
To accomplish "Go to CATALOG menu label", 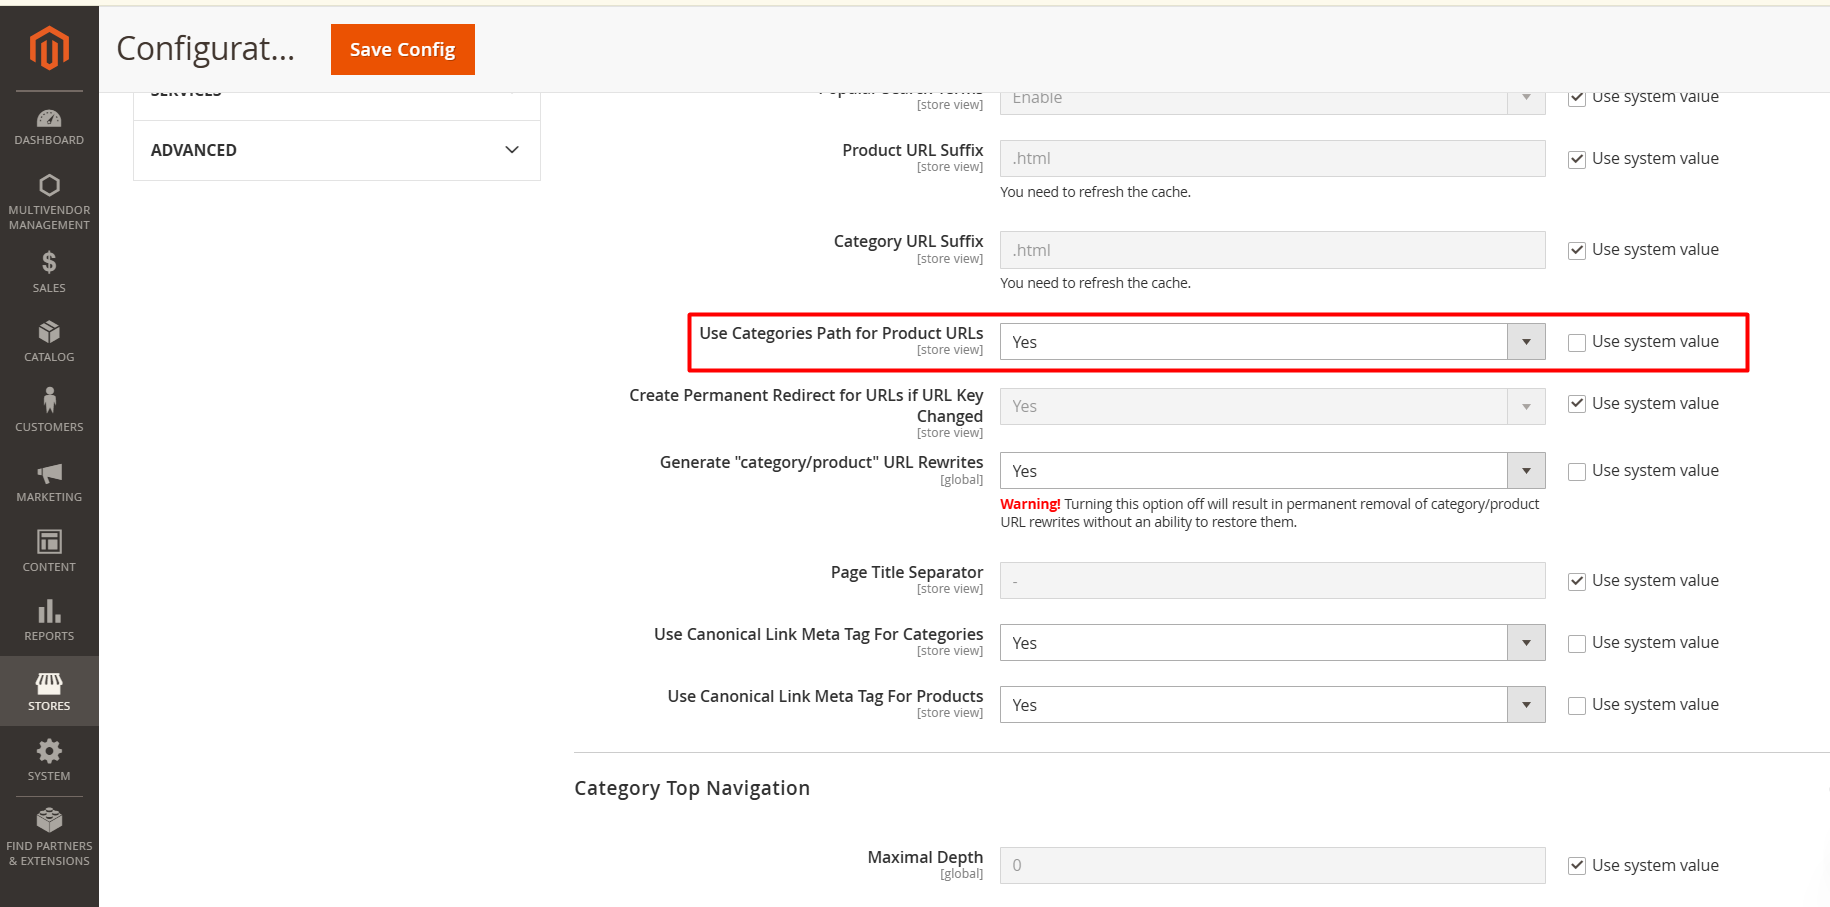I will pos(49,357).
